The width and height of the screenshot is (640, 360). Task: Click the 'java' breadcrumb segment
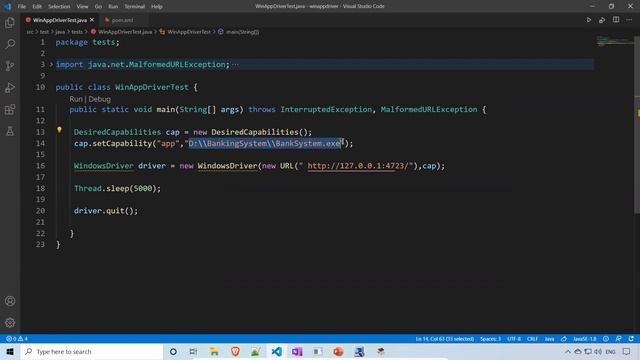point(60,32)
